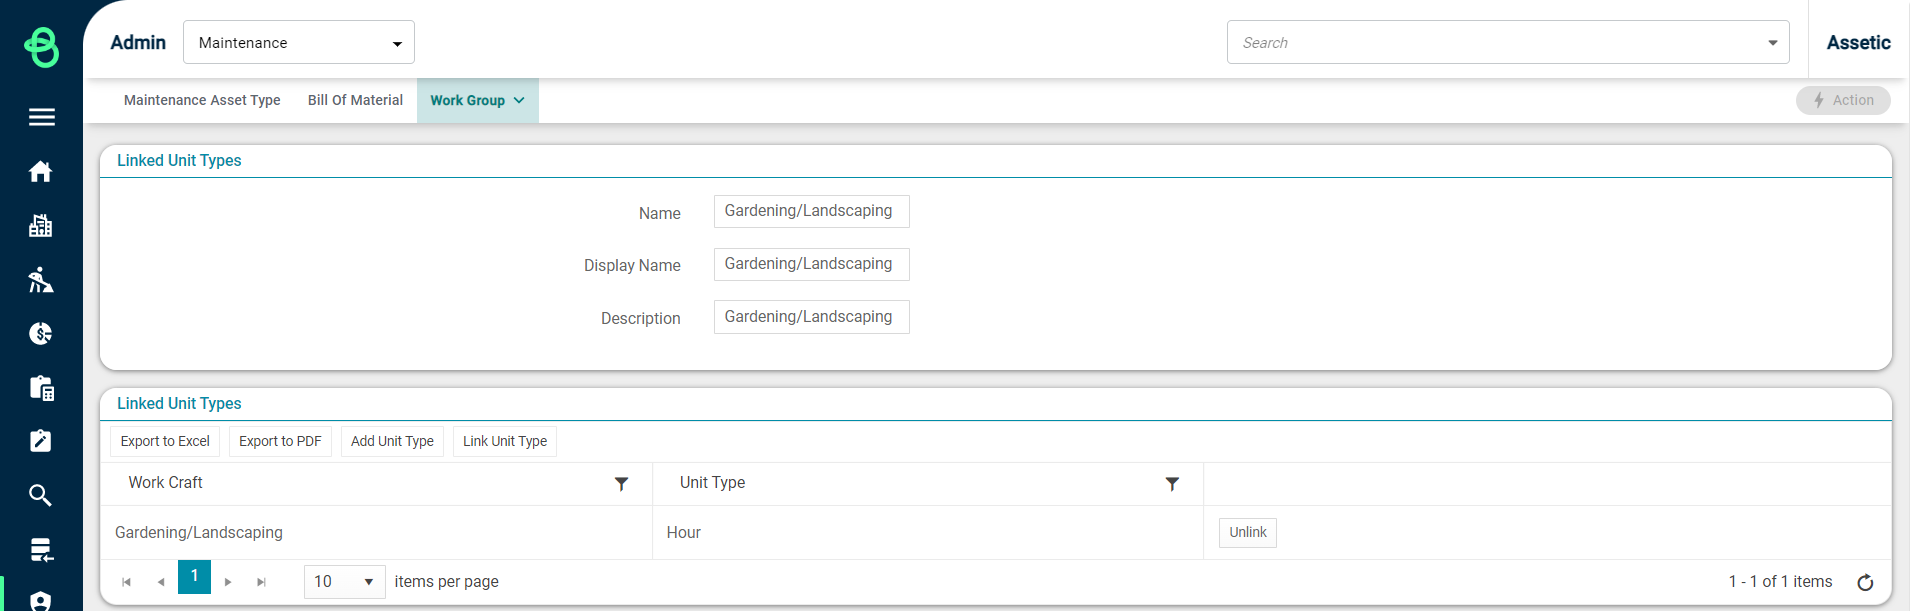Go to the first page of grid

(x=126, y=582)
